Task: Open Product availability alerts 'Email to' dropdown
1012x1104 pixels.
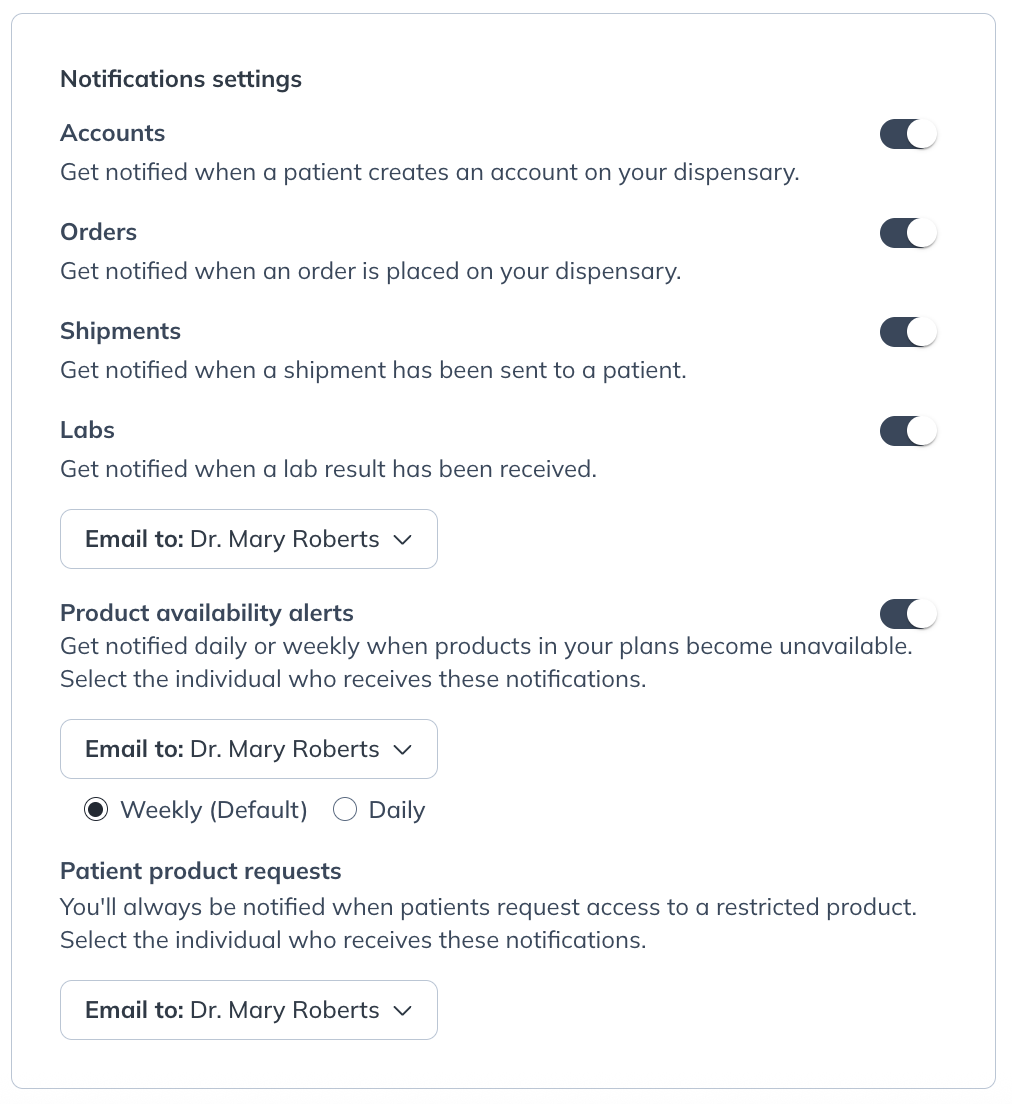Action: [248, 749]
